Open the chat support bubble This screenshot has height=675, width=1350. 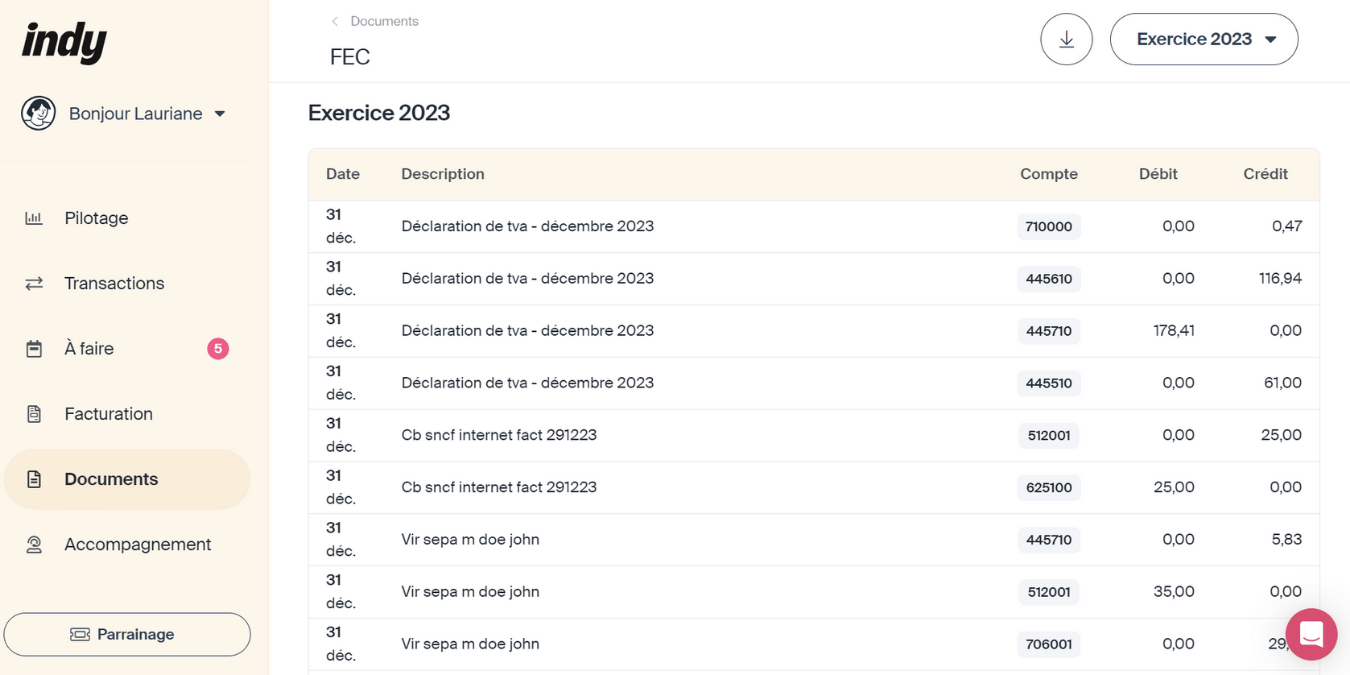[x=1311, y=634]
